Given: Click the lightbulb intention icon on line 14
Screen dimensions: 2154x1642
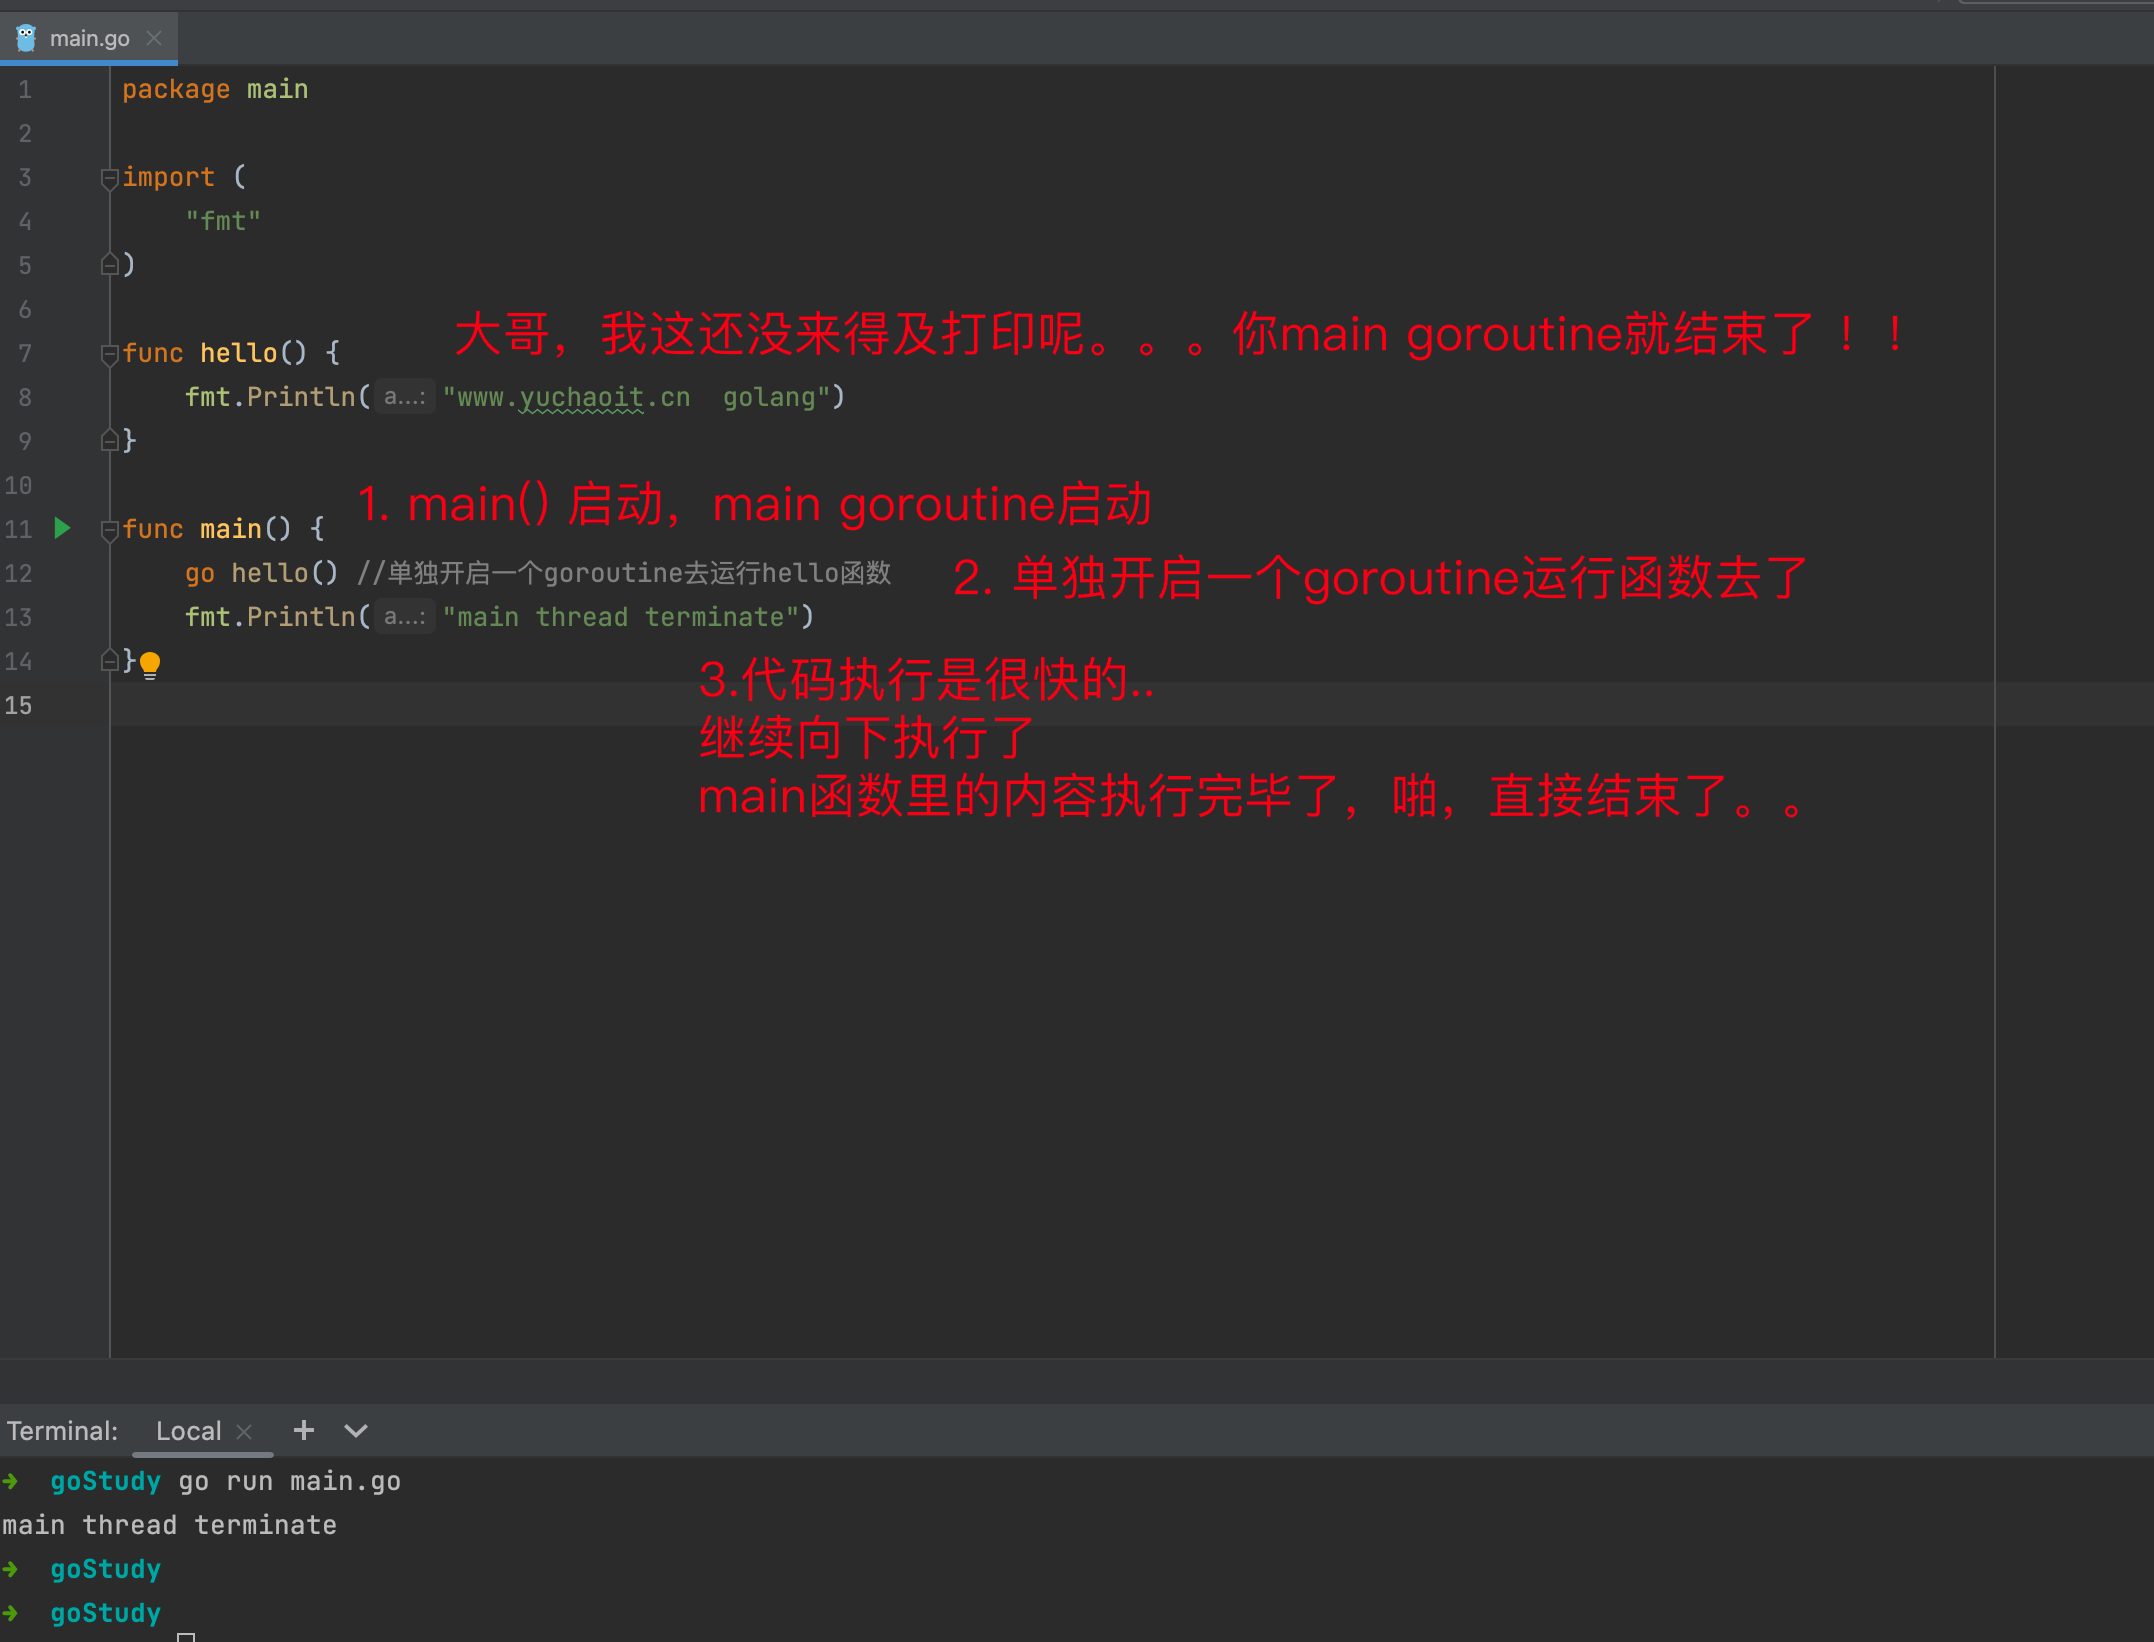Looking at the screenshot, I should pos(151,663).
